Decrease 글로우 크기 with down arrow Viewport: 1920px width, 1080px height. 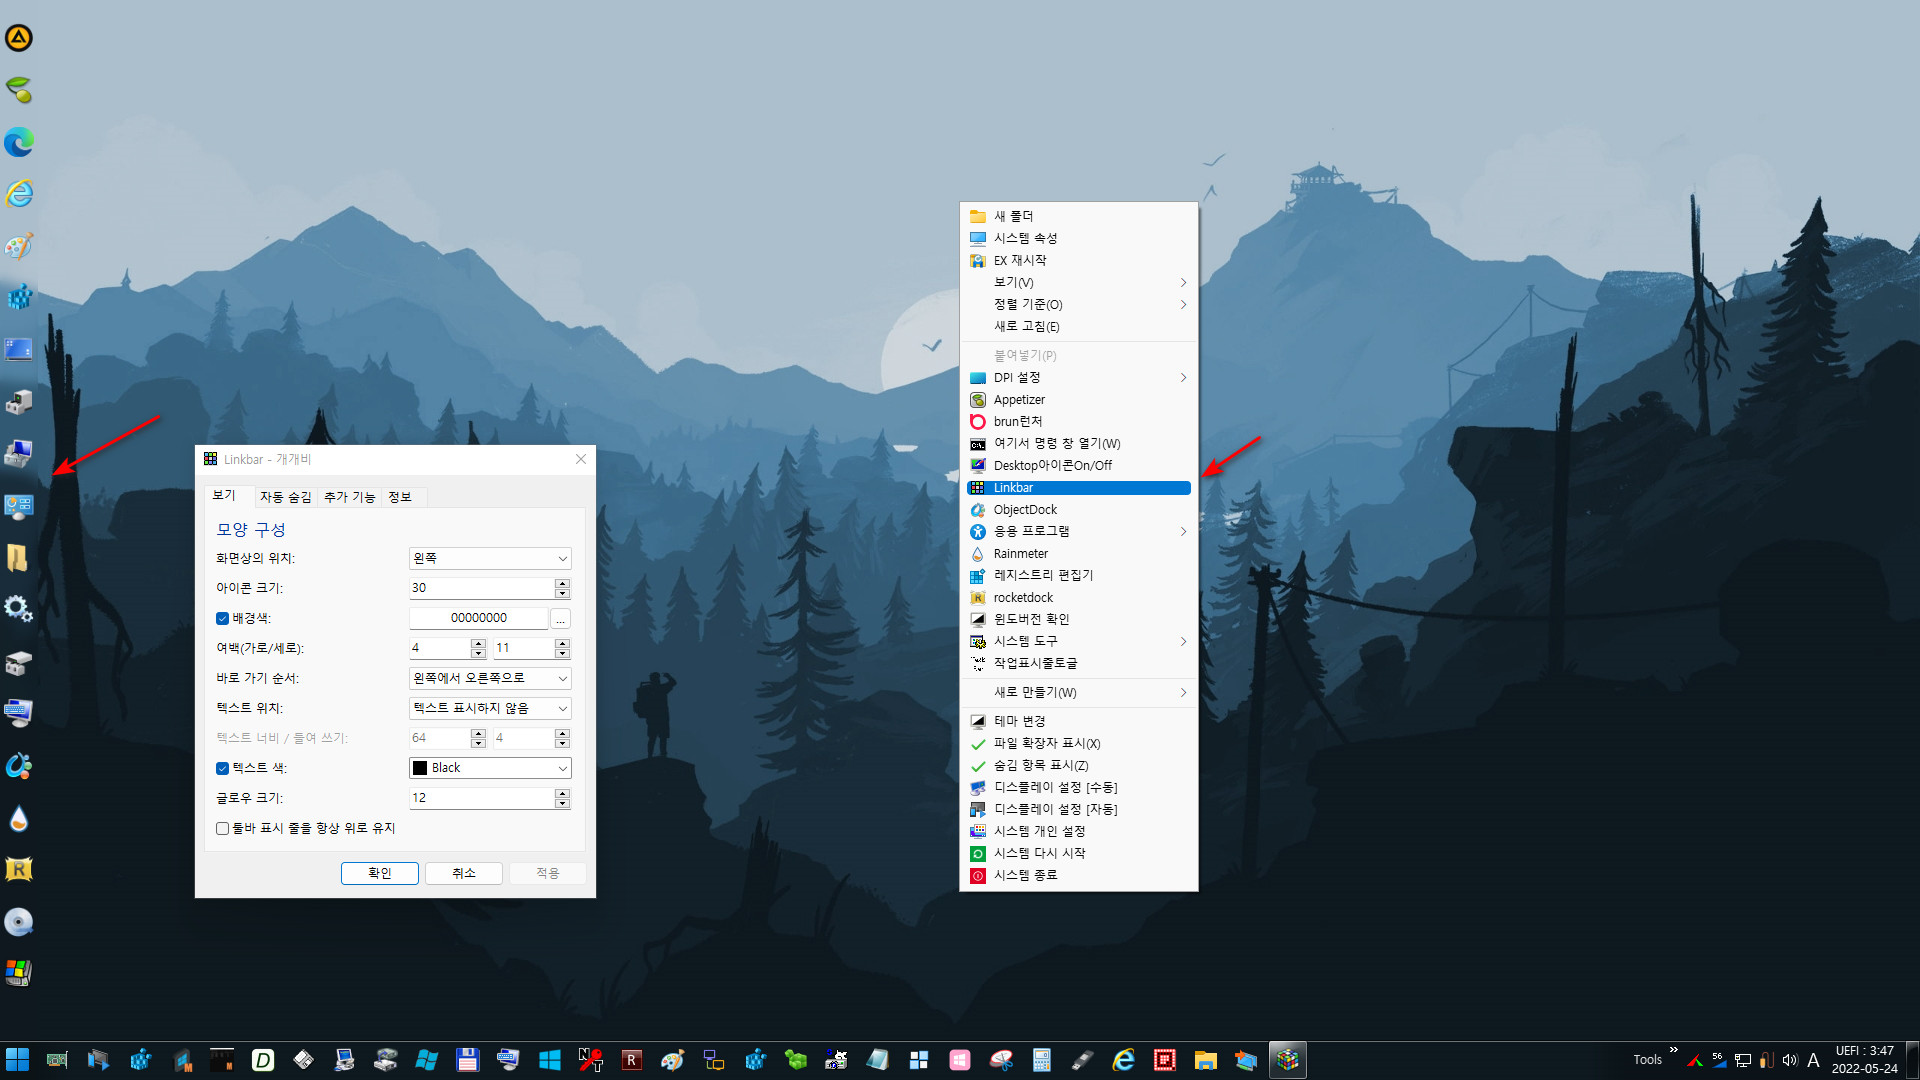[562, 803]
